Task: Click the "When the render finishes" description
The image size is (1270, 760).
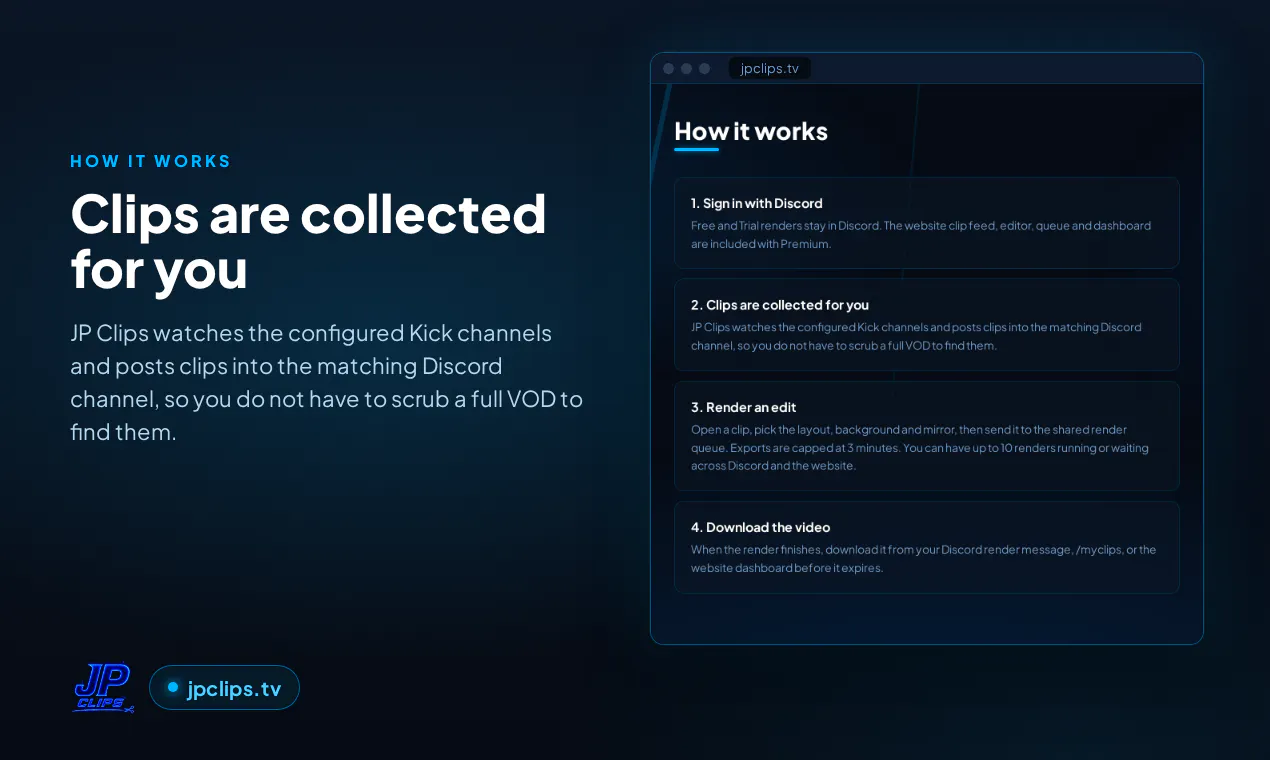Action: (924, 559)
